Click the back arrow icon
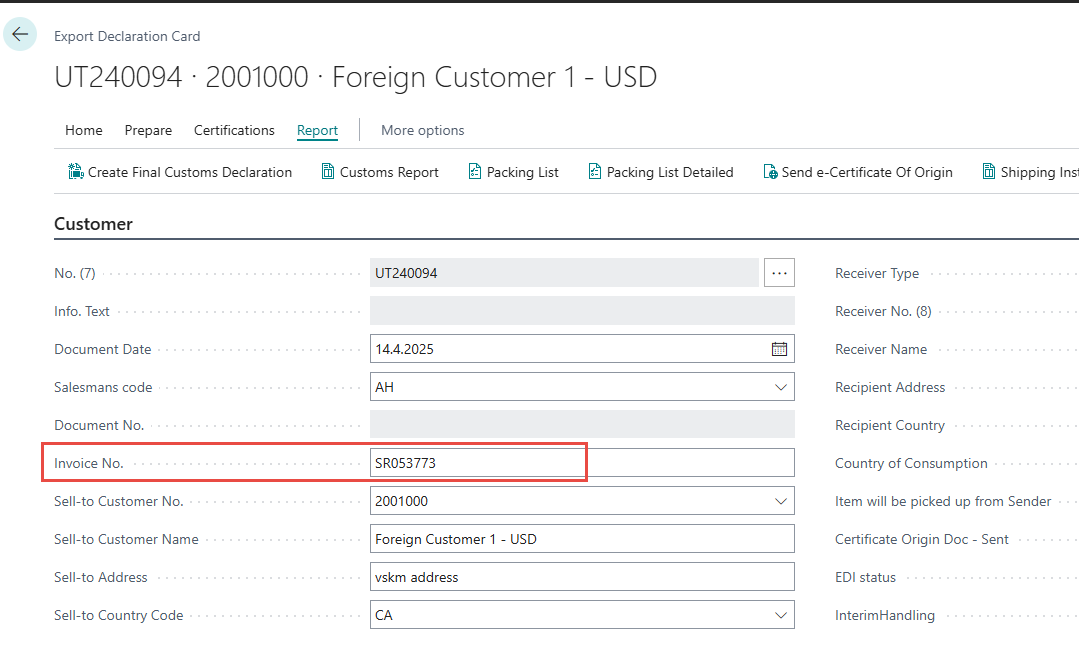 [x=20, y=34]
